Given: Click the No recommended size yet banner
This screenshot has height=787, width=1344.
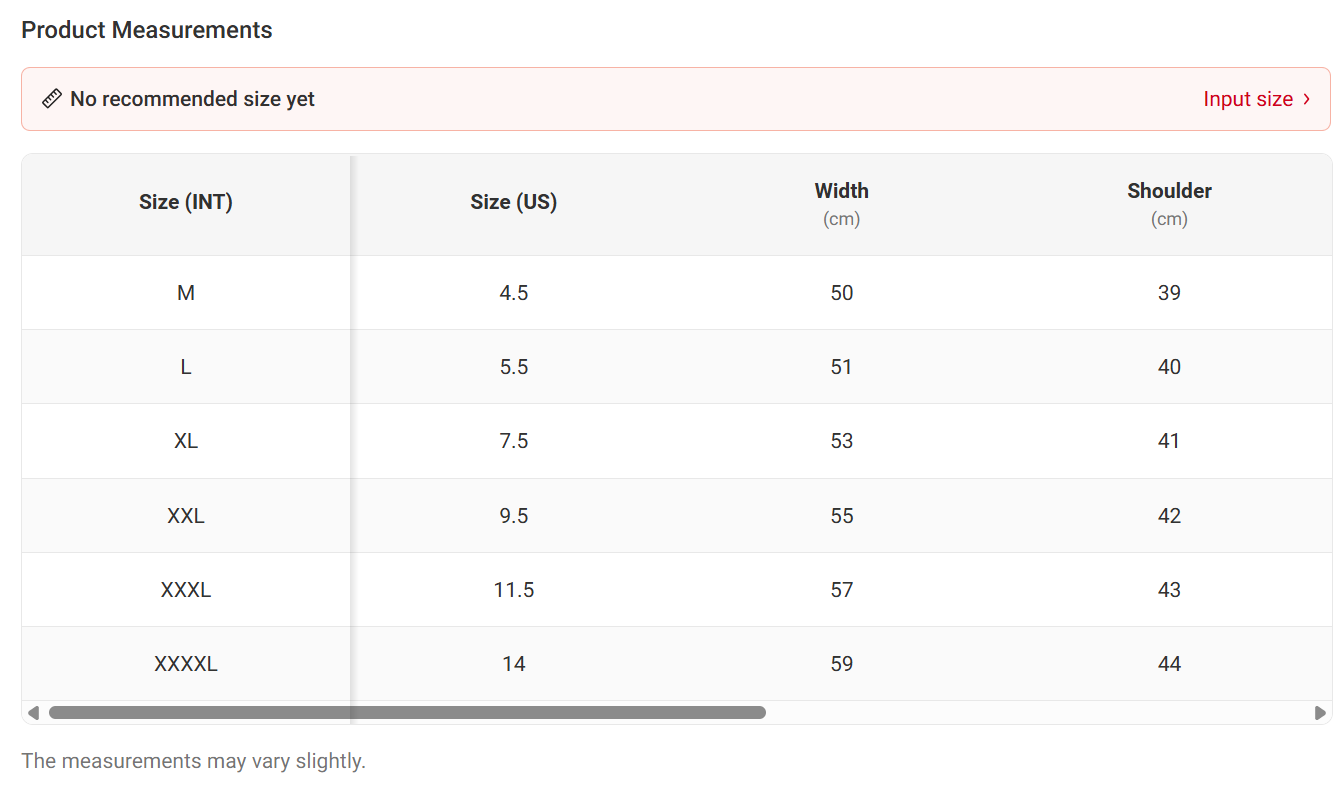Looking at the screenshot, I should pyautogui.click(x=192, y=99).
